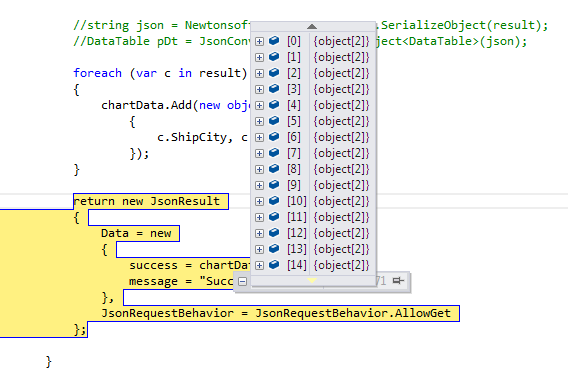568x385 pixels.
Task: Click the object cube icon for [8]
Action: 274,168
